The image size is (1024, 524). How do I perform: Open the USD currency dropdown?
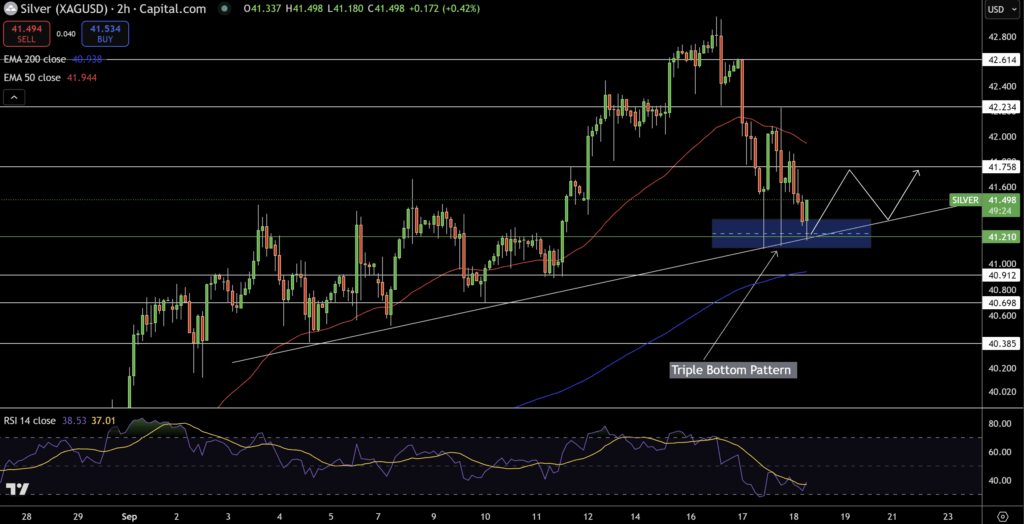click(1000, 9)
